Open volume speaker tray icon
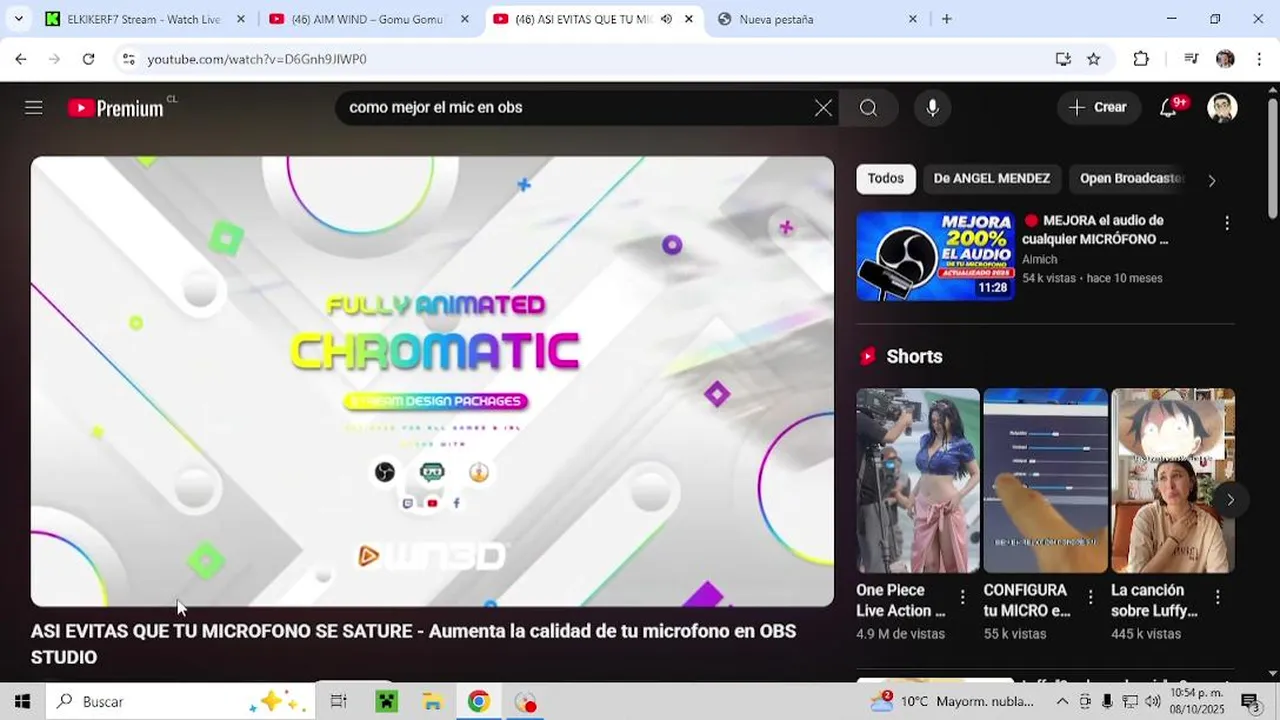This screenshot has height=720, width=1280. coord(1152,701)
